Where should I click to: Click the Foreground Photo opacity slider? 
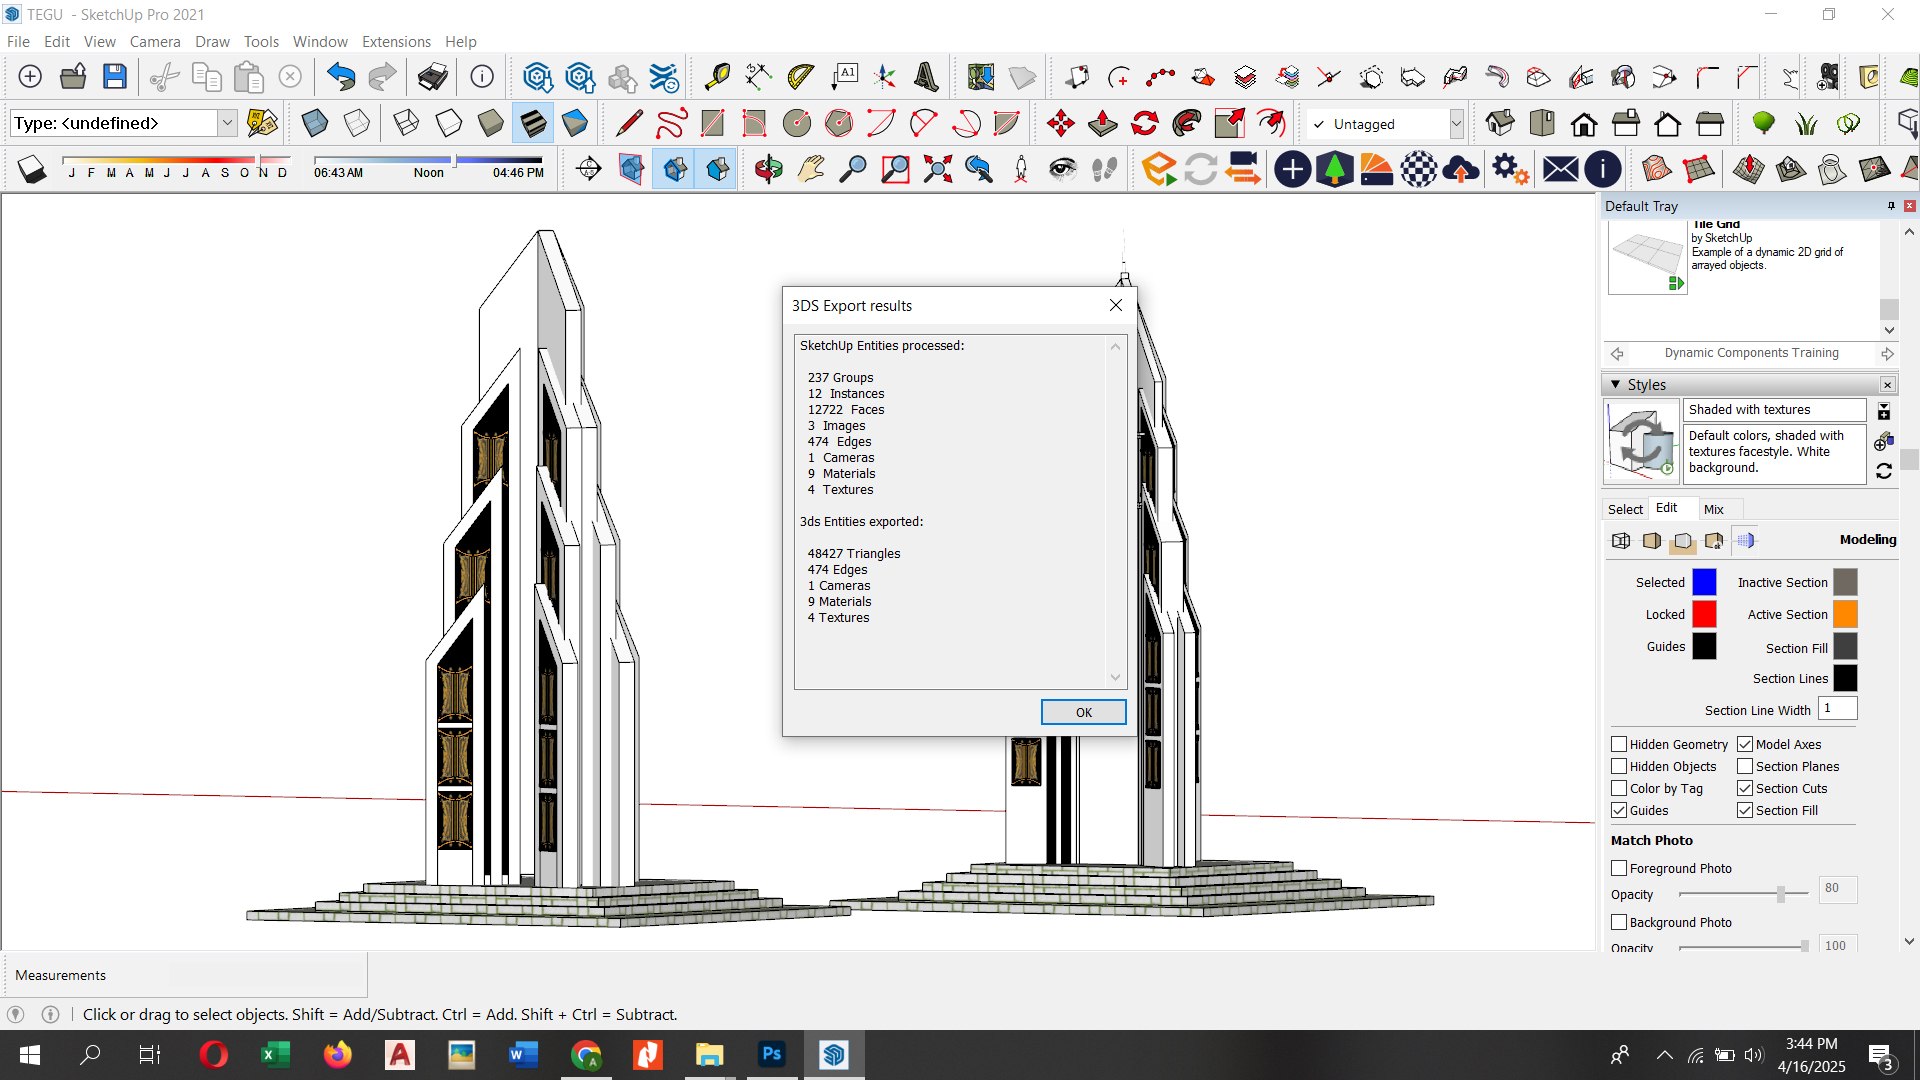coord(1745,894)
